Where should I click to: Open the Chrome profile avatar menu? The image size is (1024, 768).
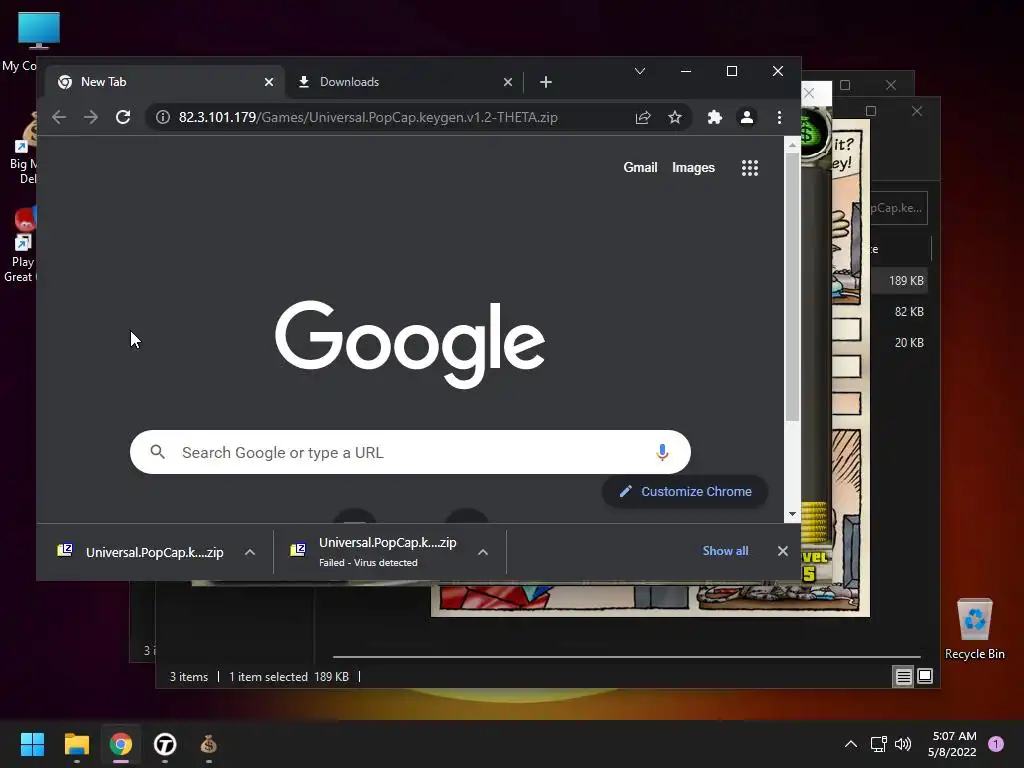pyautogui.click(x=746, y=117)
